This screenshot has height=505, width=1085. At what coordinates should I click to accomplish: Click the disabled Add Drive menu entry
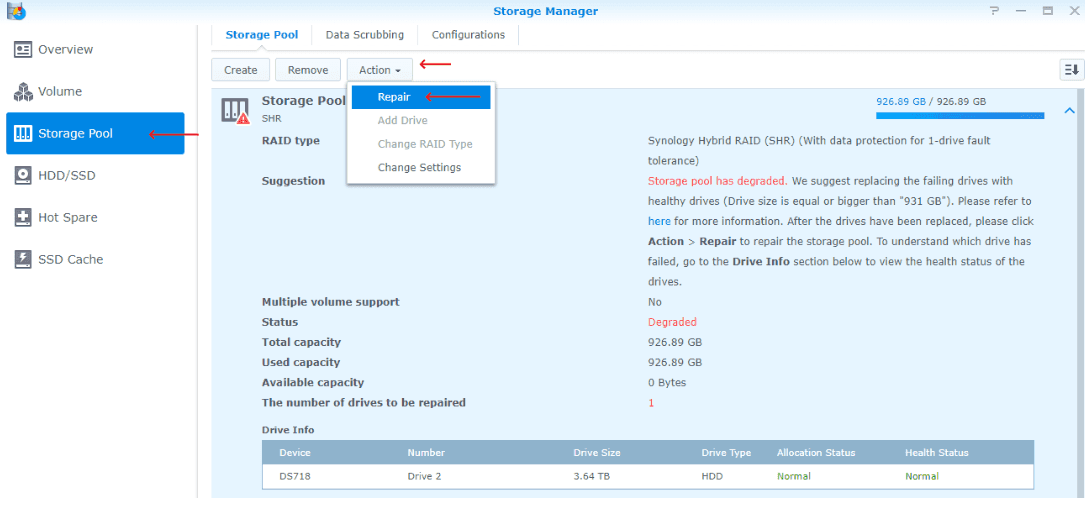(403, 120)
